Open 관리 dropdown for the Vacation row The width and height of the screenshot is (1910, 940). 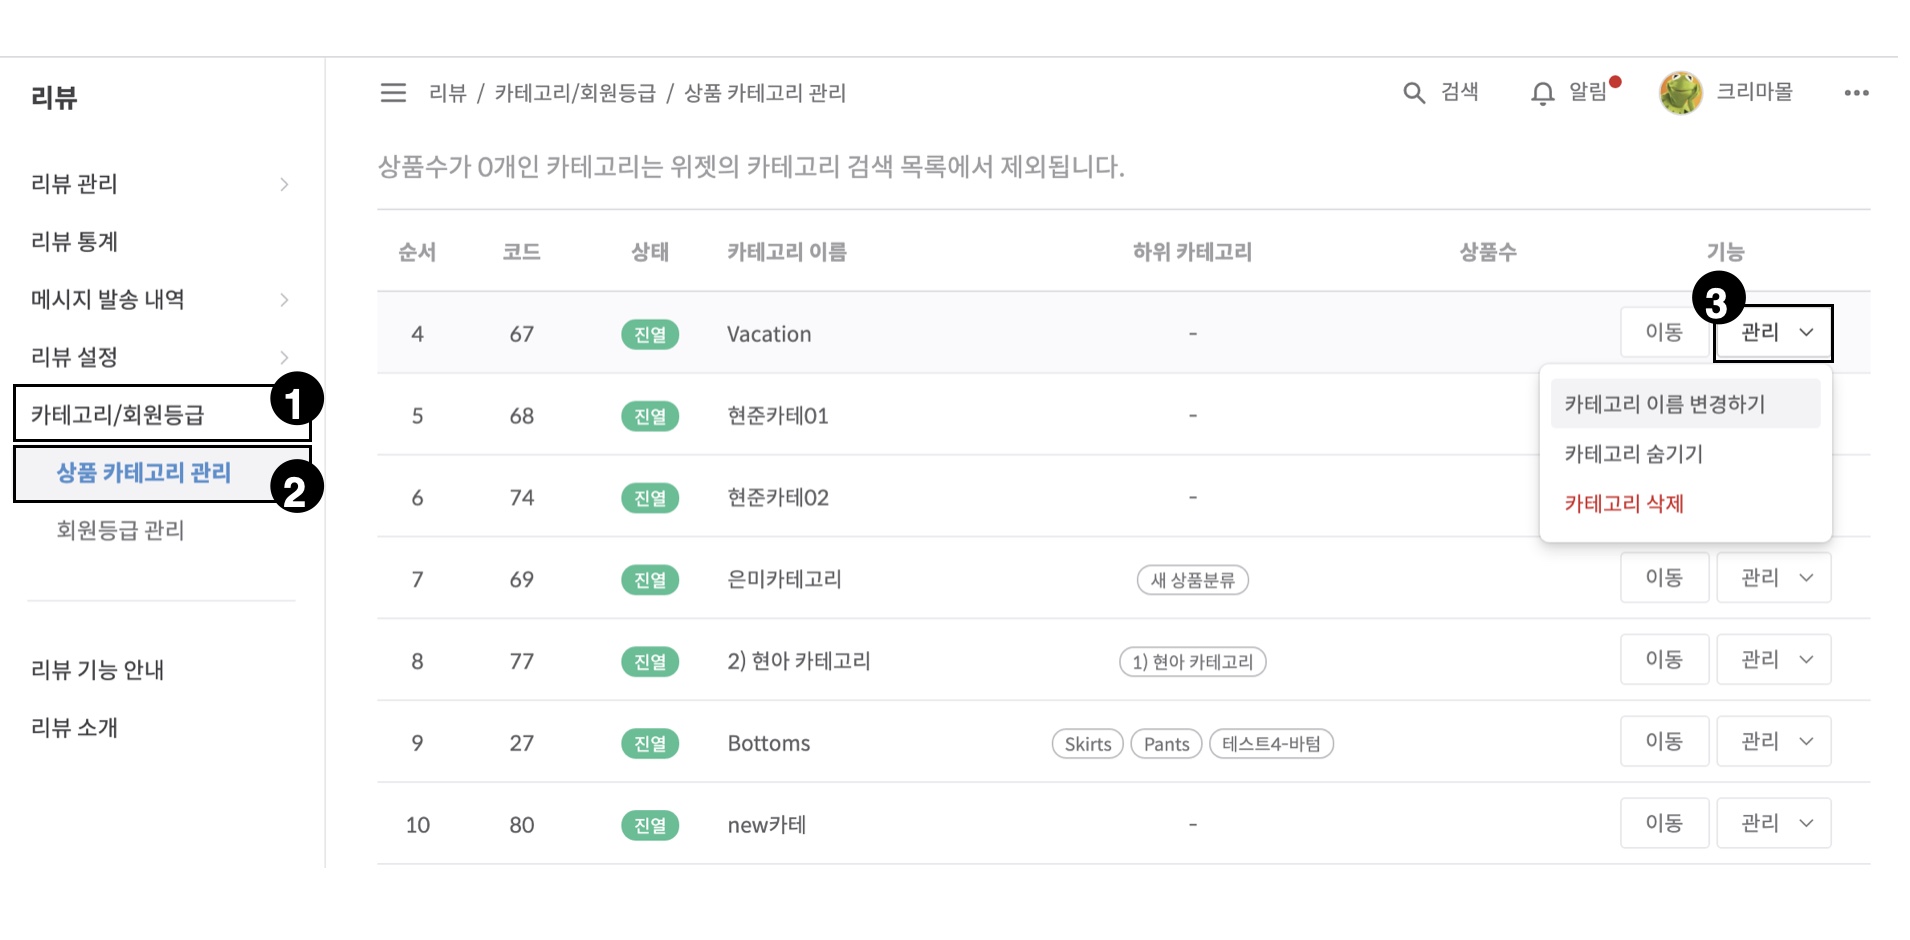click(1773, 333)
